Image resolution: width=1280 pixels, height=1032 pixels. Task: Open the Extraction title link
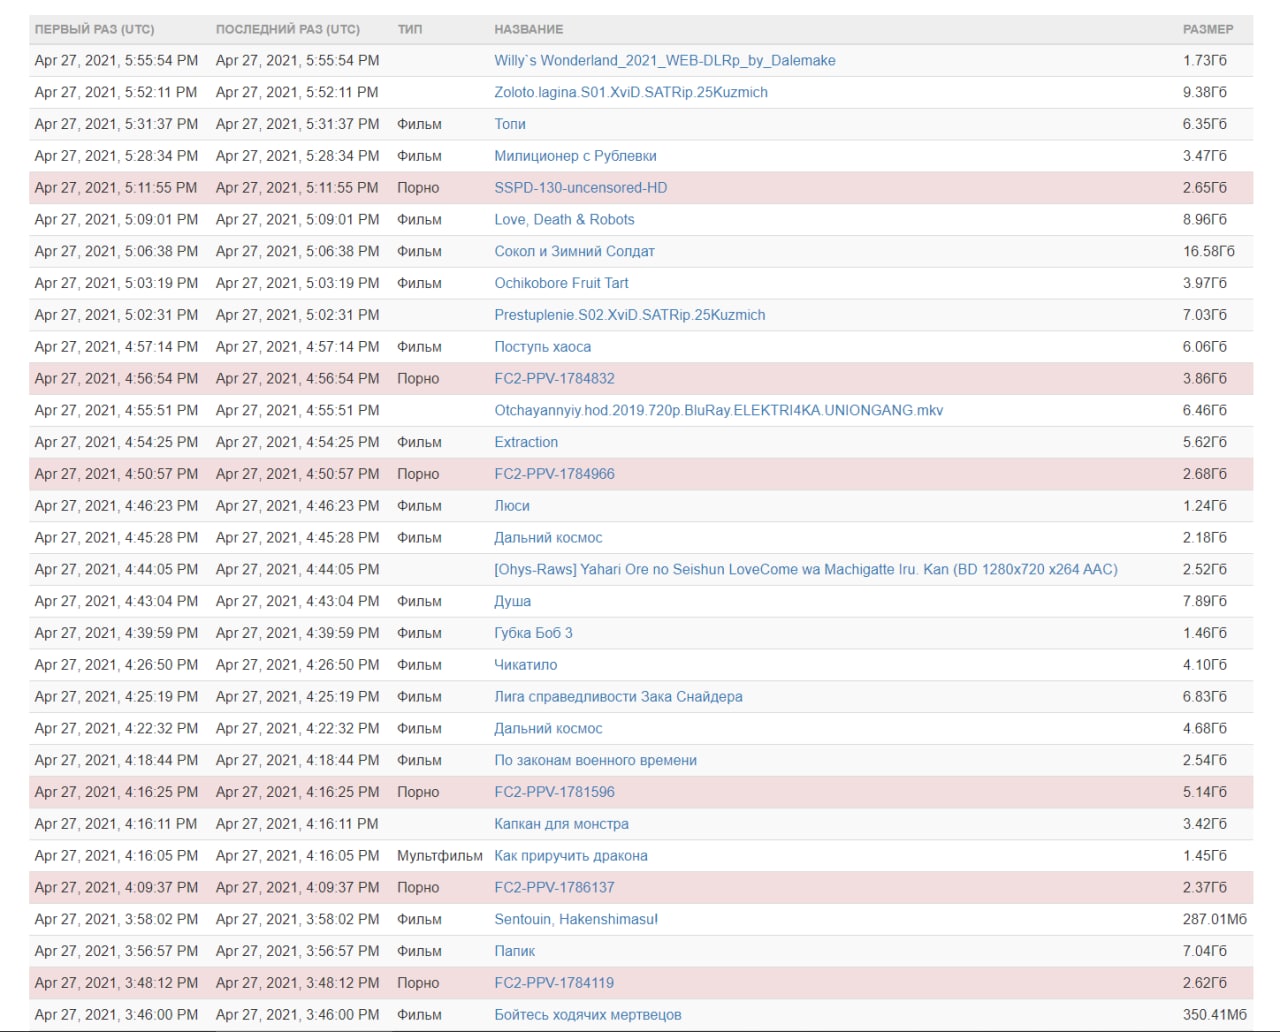526,442
